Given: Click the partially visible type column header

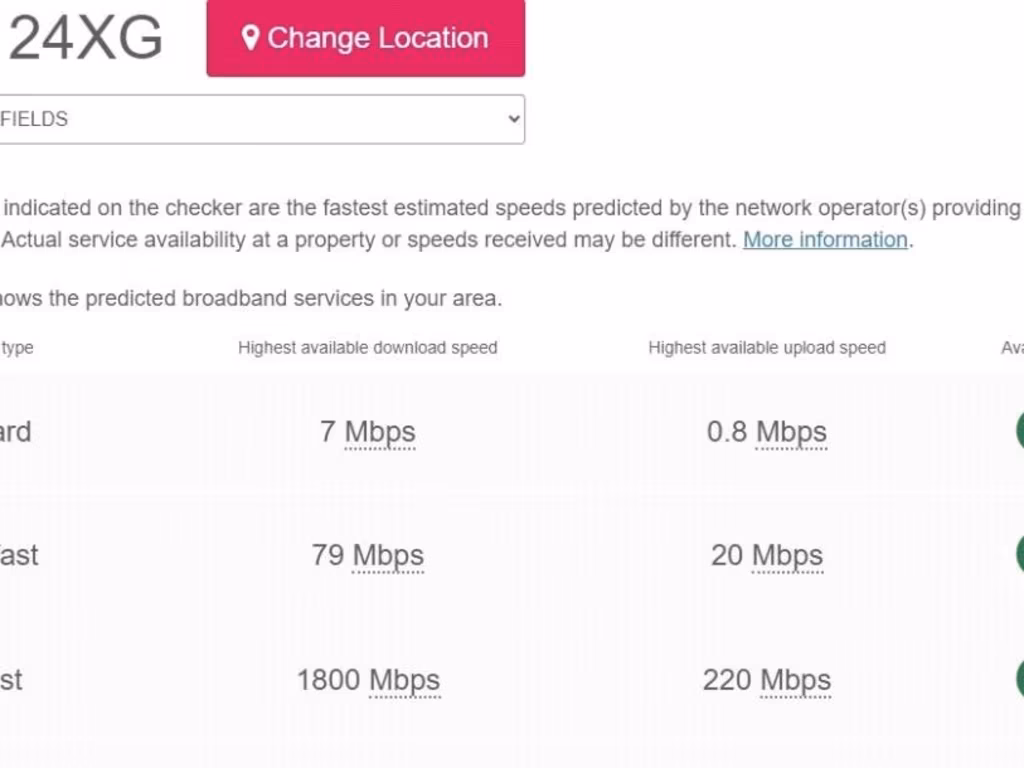Looking at the screenshot, I should point(17,348).
